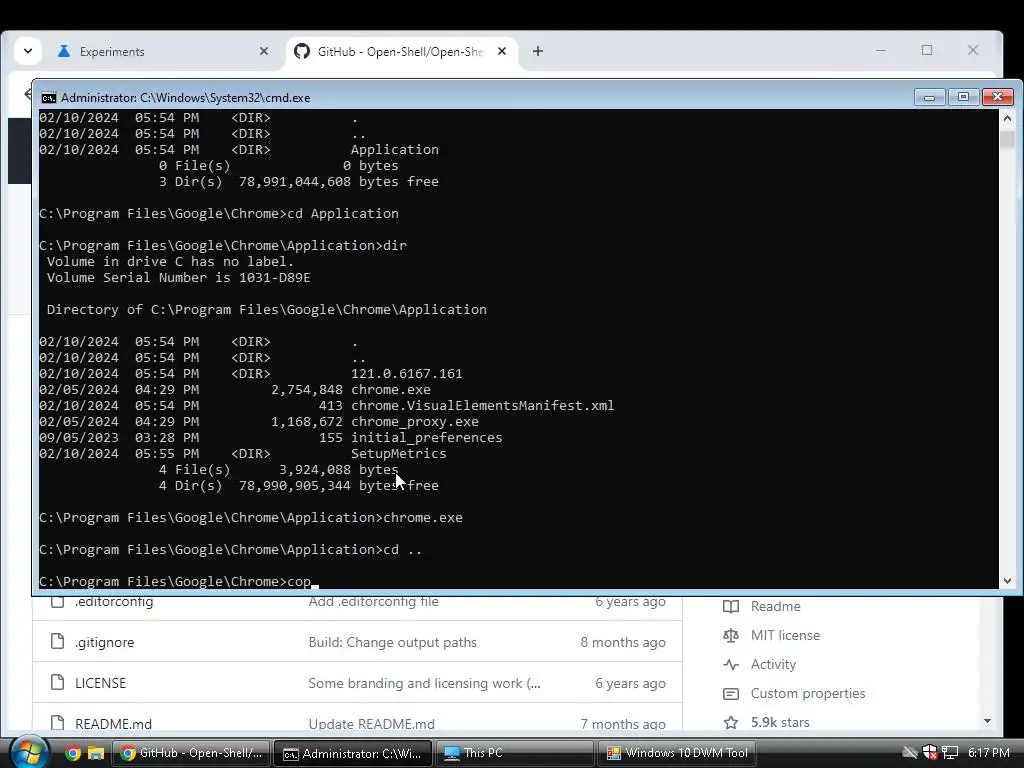This screenshot has height=768, width=1024.
Task: Click the MIT license scale icon
Action: (x=731, y=635)
